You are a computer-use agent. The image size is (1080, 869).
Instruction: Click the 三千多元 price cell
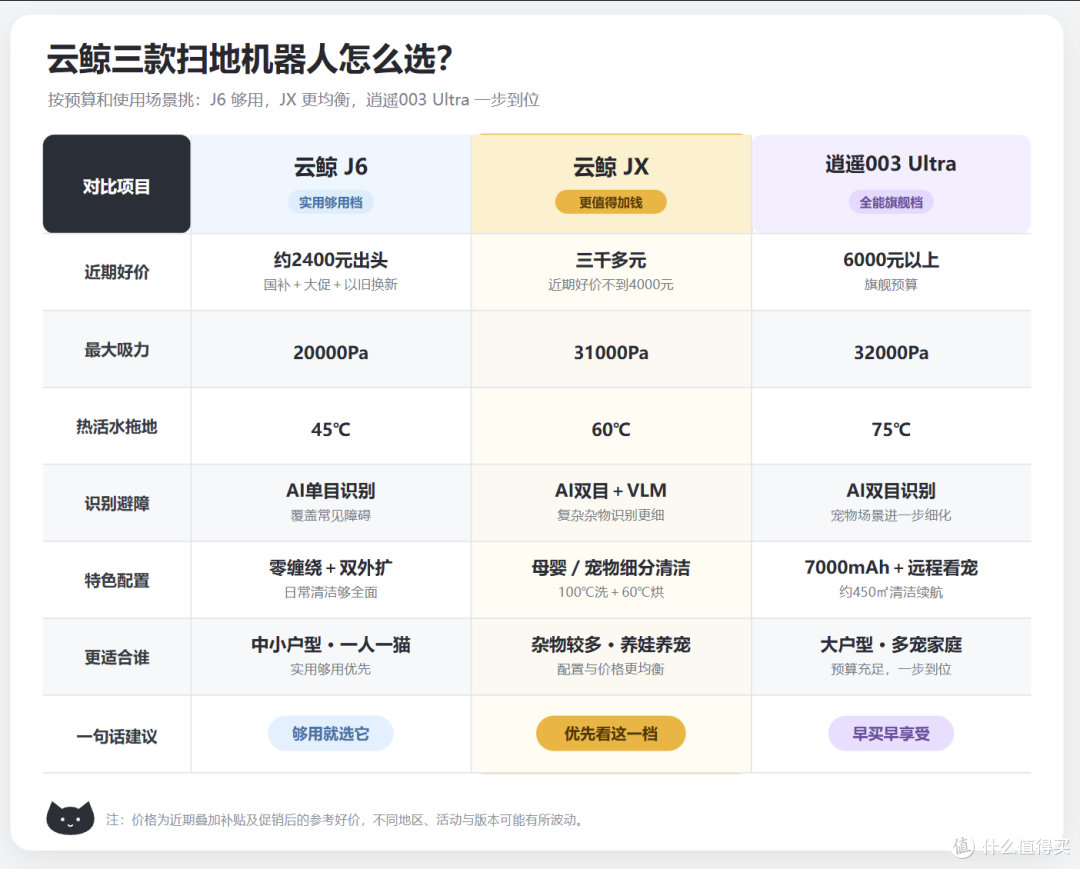tap(611, 260)
